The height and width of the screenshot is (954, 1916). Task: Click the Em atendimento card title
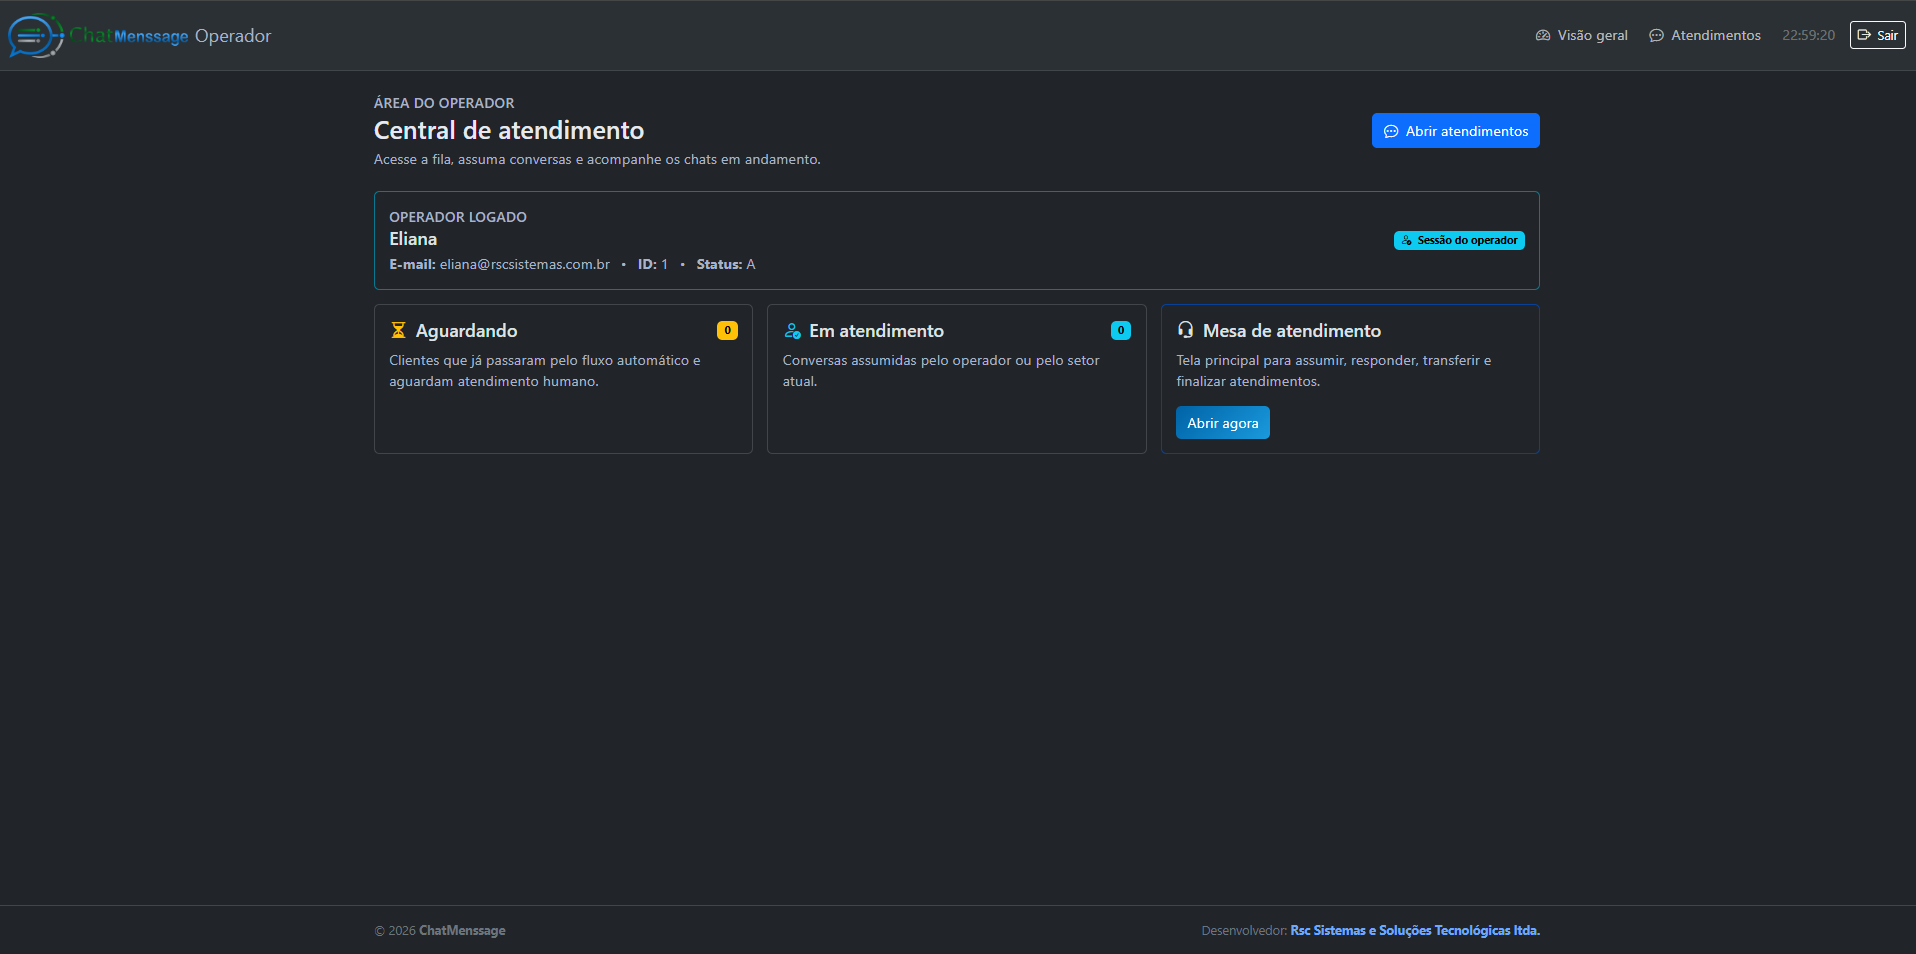pos(876,331)
